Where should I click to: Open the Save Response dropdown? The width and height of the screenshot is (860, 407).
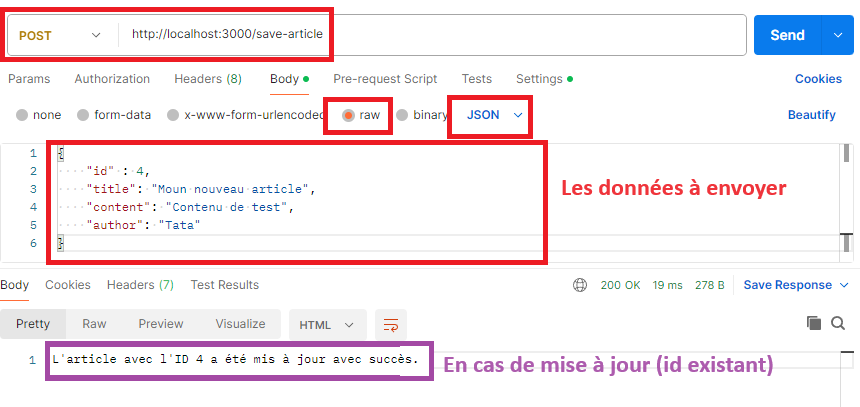[x=796, y=285]
